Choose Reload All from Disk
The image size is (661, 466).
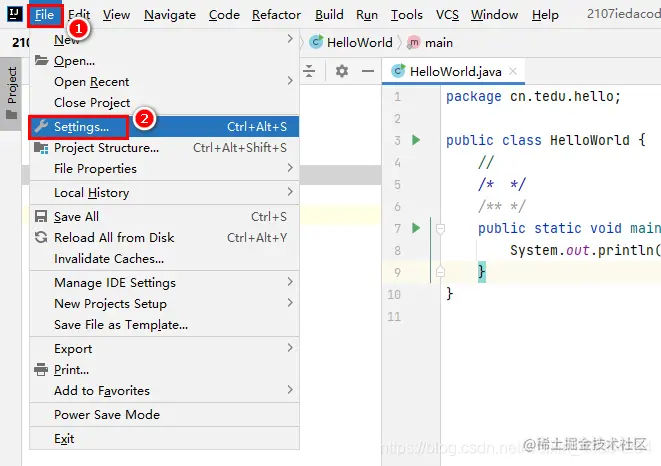[164, 237]
